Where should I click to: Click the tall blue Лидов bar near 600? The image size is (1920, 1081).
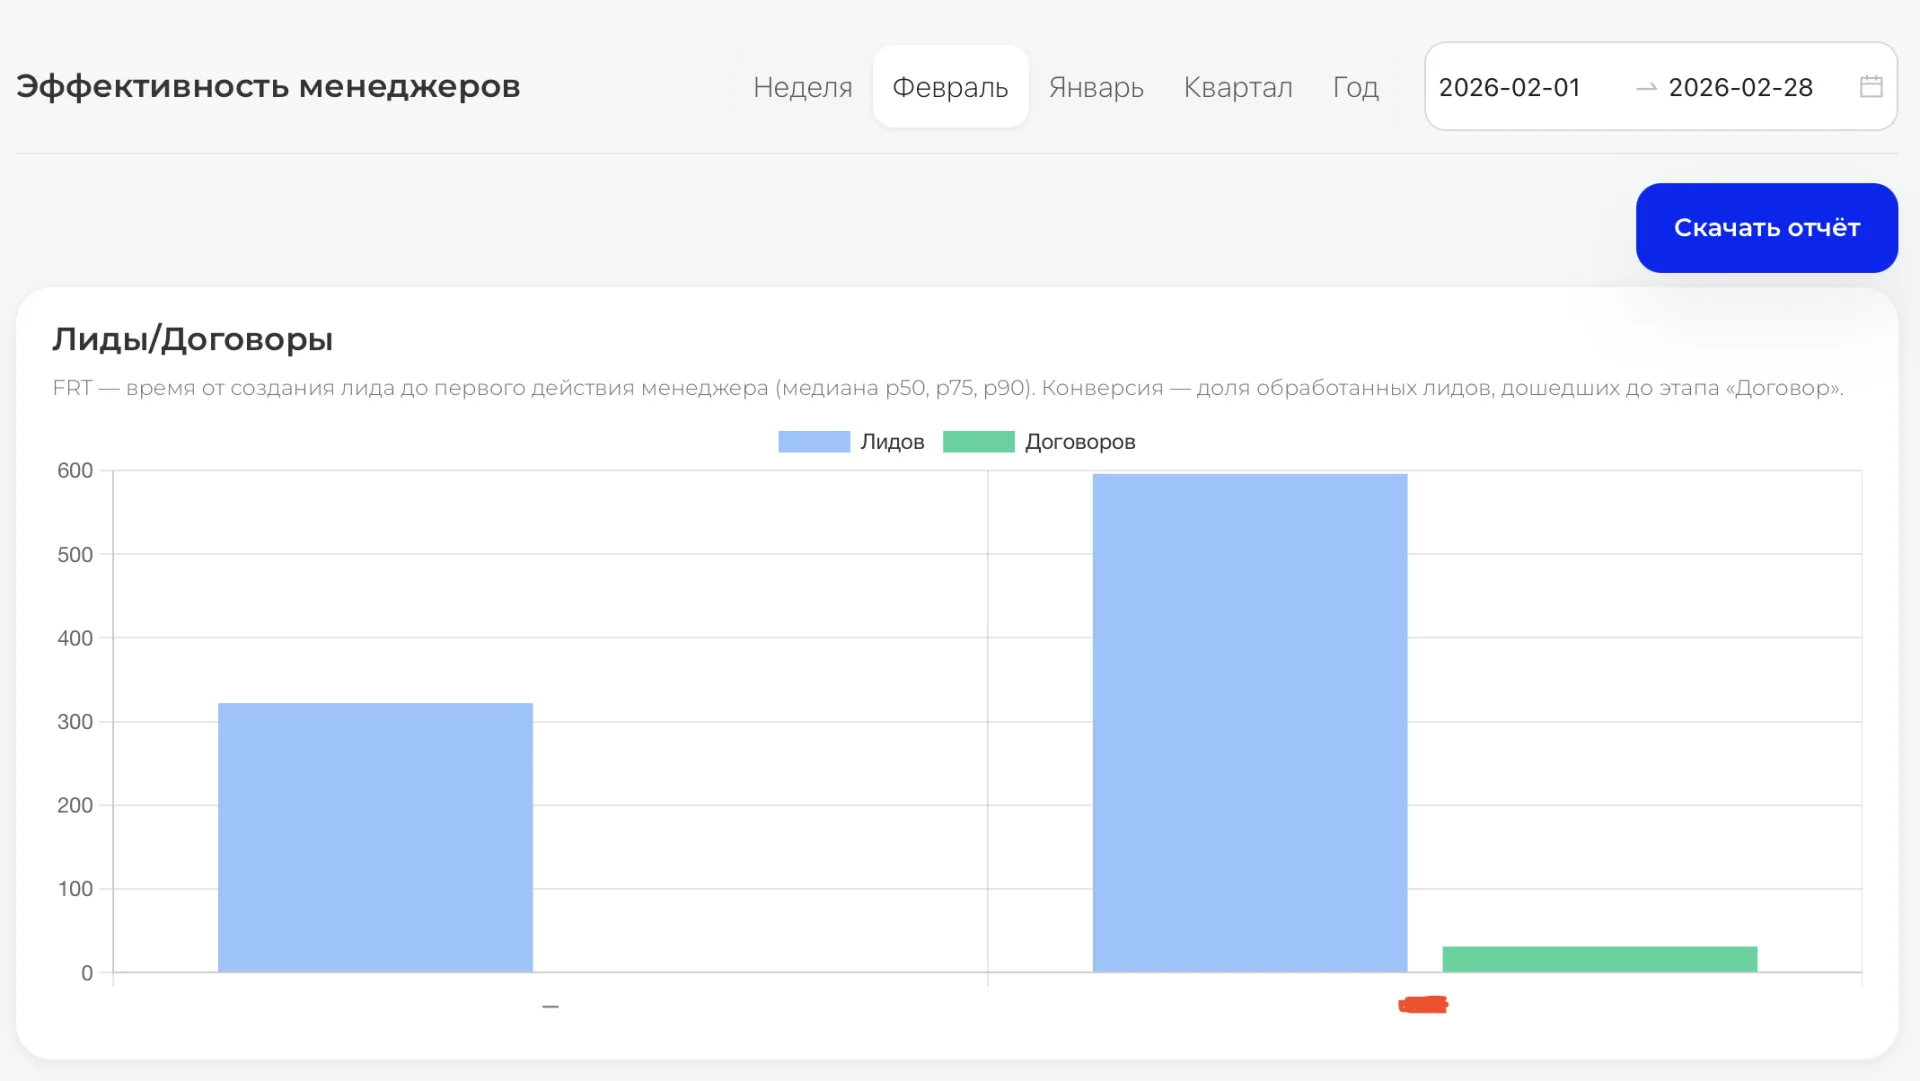(x=1250, y=723)
